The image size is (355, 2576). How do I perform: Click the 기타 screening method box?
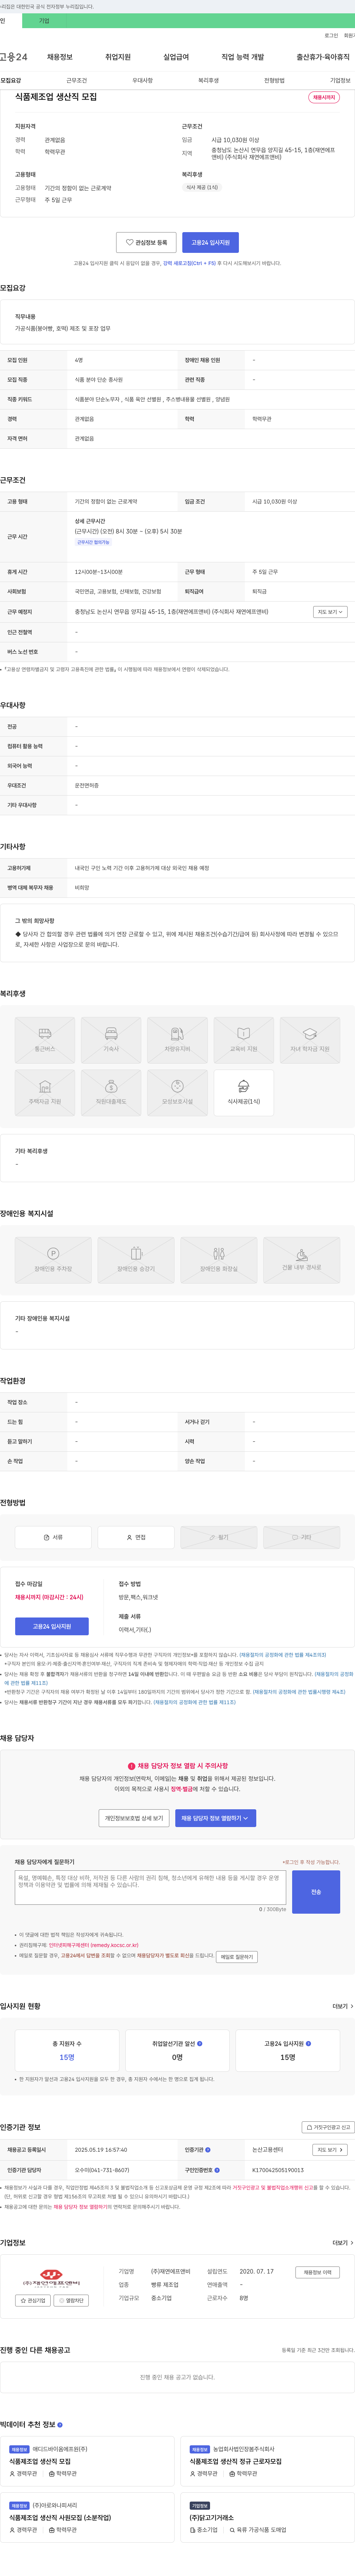click(x=302, y=1537)
